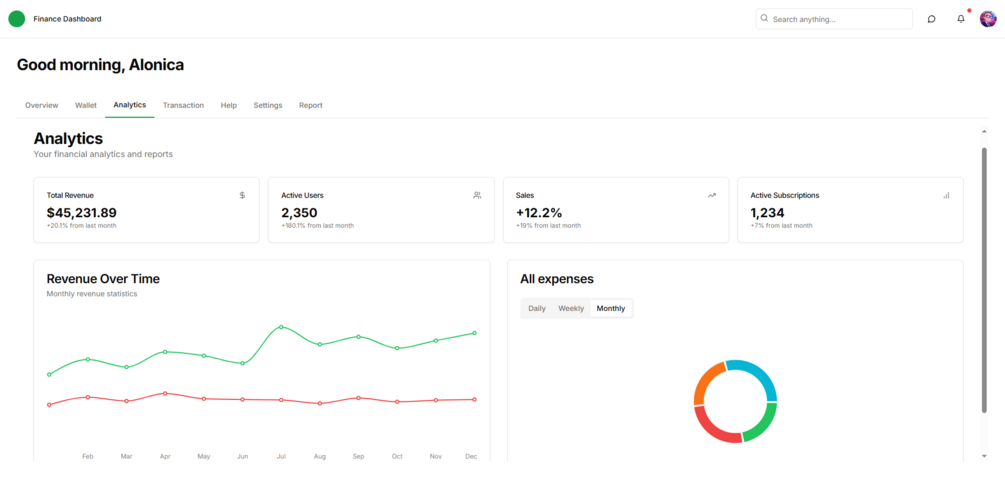Open the Transaction tab
This screenshot has height=502, width=1005.
183,105
